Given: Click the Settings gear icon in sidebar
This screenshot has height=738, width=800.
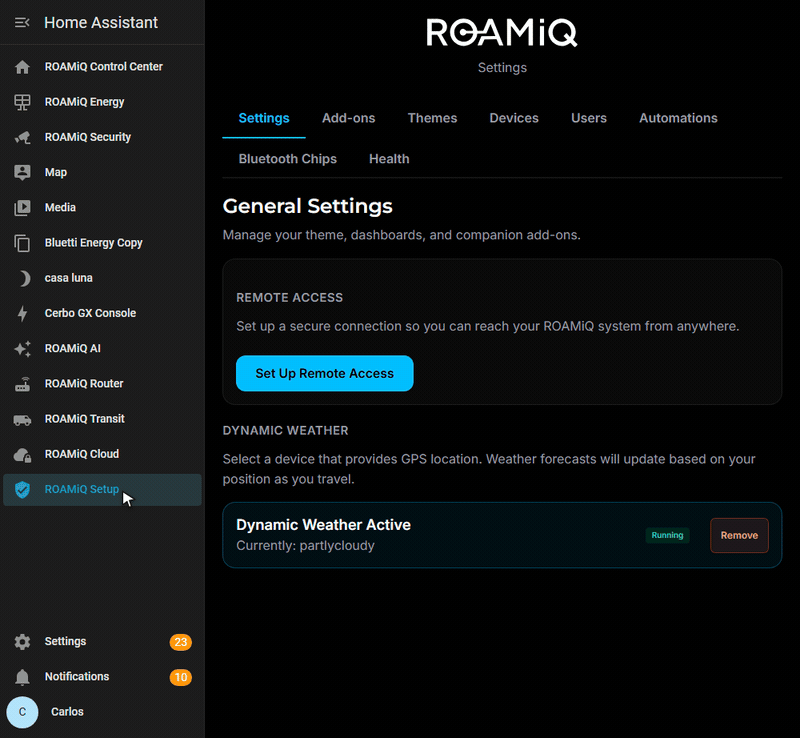Looking at the screenshot, I should click(22, 642).
